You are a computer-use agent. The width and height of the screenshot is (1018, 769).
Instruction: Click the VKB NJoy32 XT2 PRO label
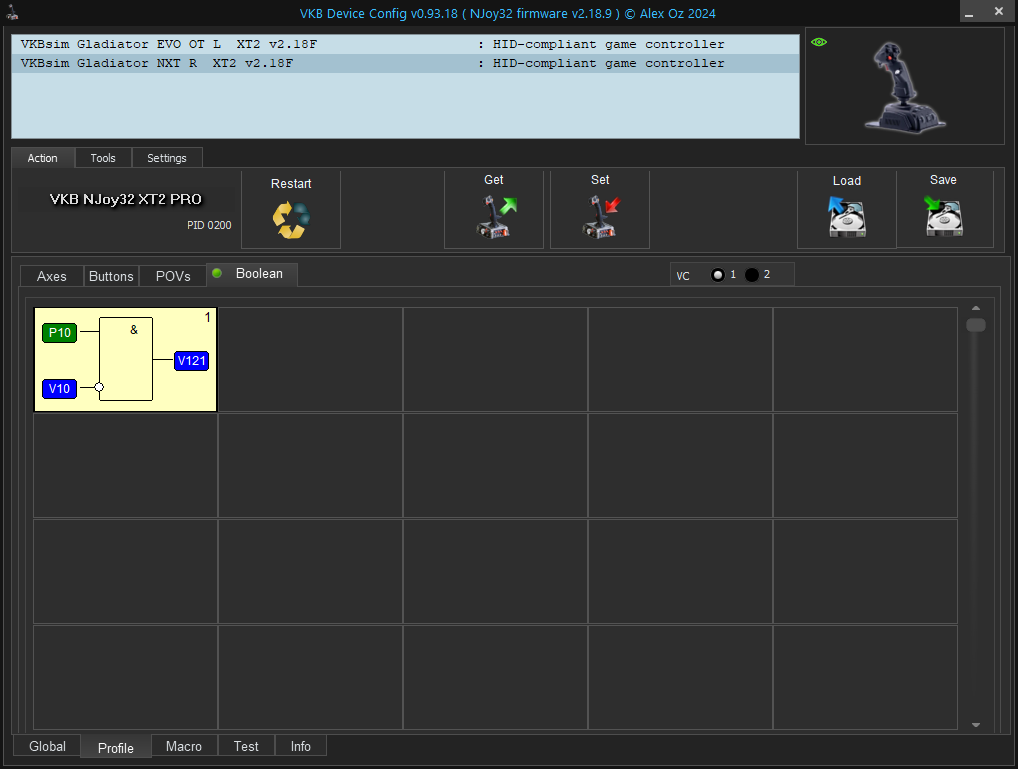[x=126, y=199]
